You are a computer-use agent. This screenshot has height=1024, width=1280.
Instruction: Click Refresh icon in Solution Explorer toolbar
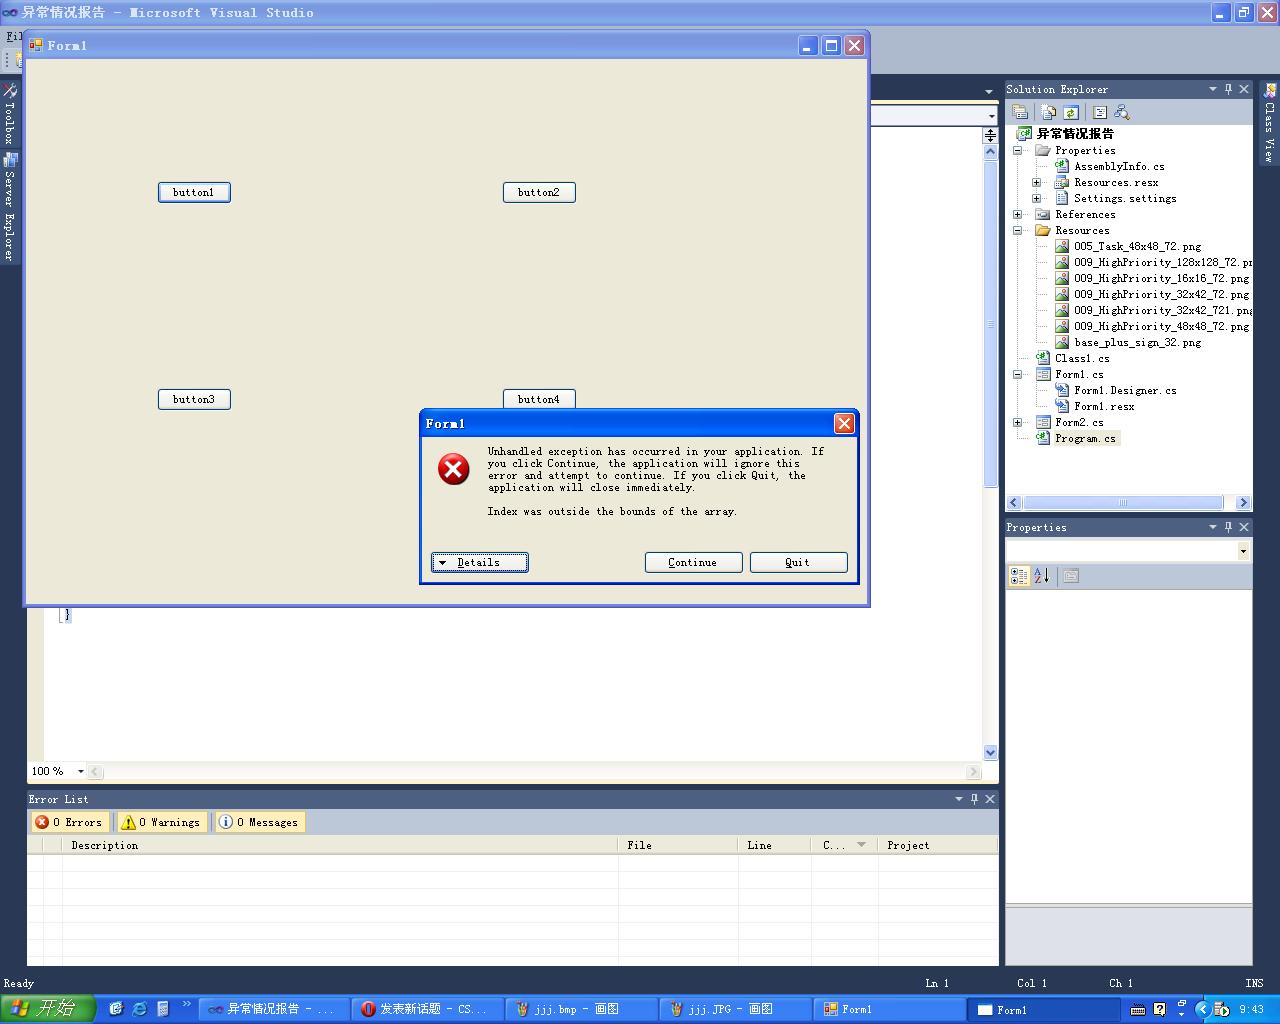click(1071, 112)
